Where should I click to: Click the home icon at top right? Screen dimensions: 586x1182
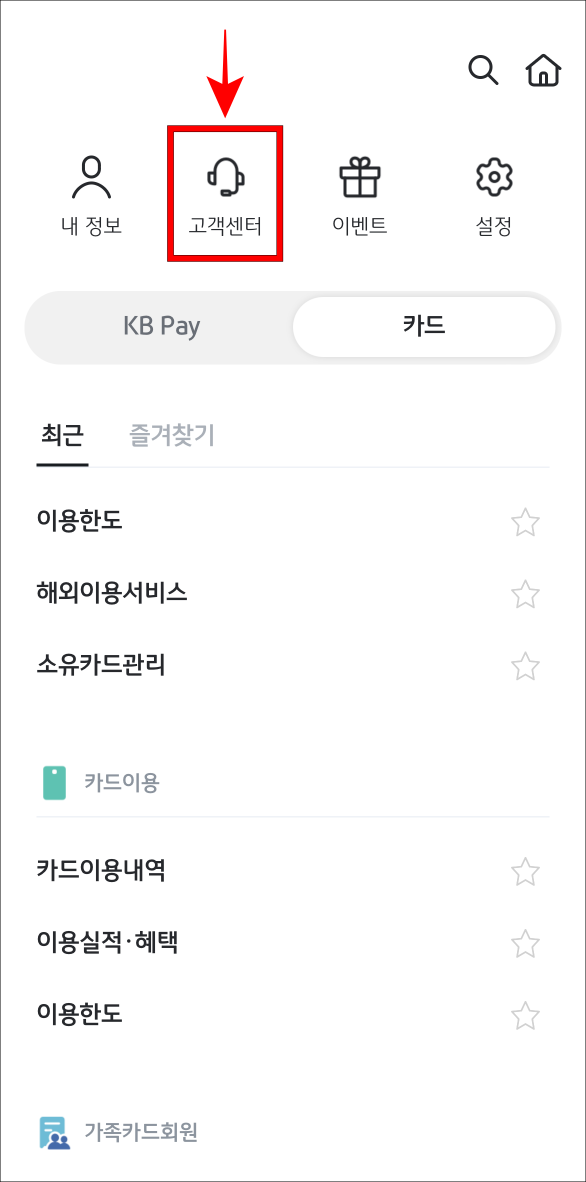(542, 70)
